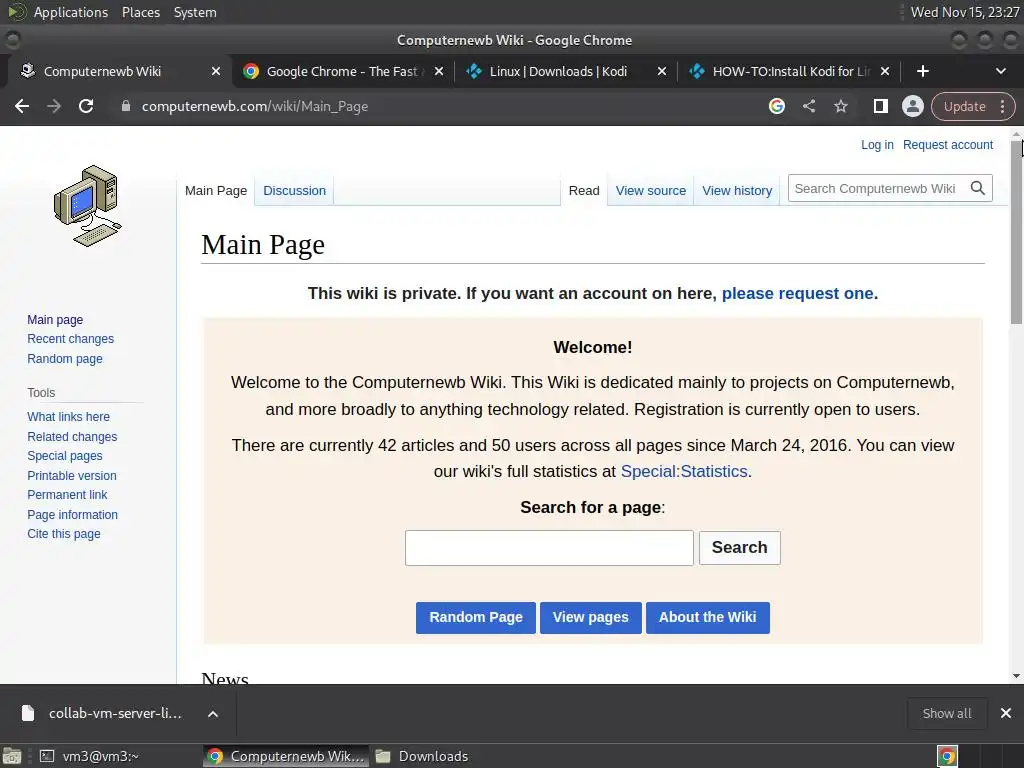Switch to the Google Chrome tab
Viewport: 1024px width, 768px height.
pyautogui.click(x=343, y=71)
